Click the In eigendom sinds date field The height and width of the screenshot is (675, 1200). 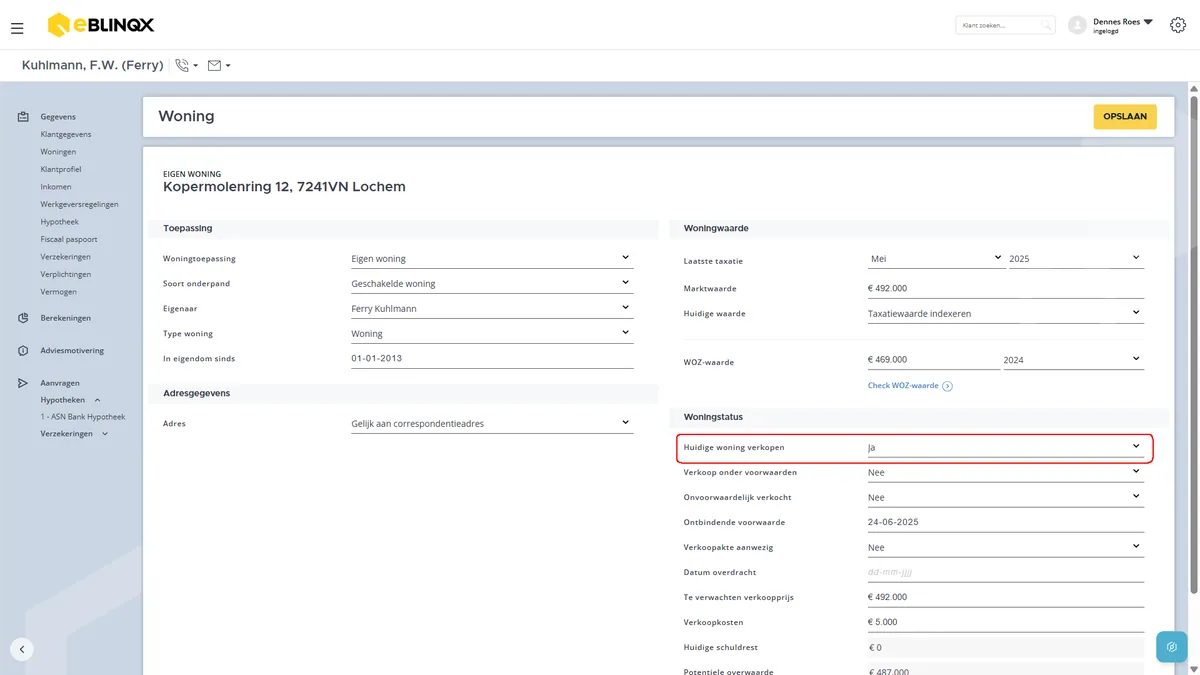tap(492, 358)
